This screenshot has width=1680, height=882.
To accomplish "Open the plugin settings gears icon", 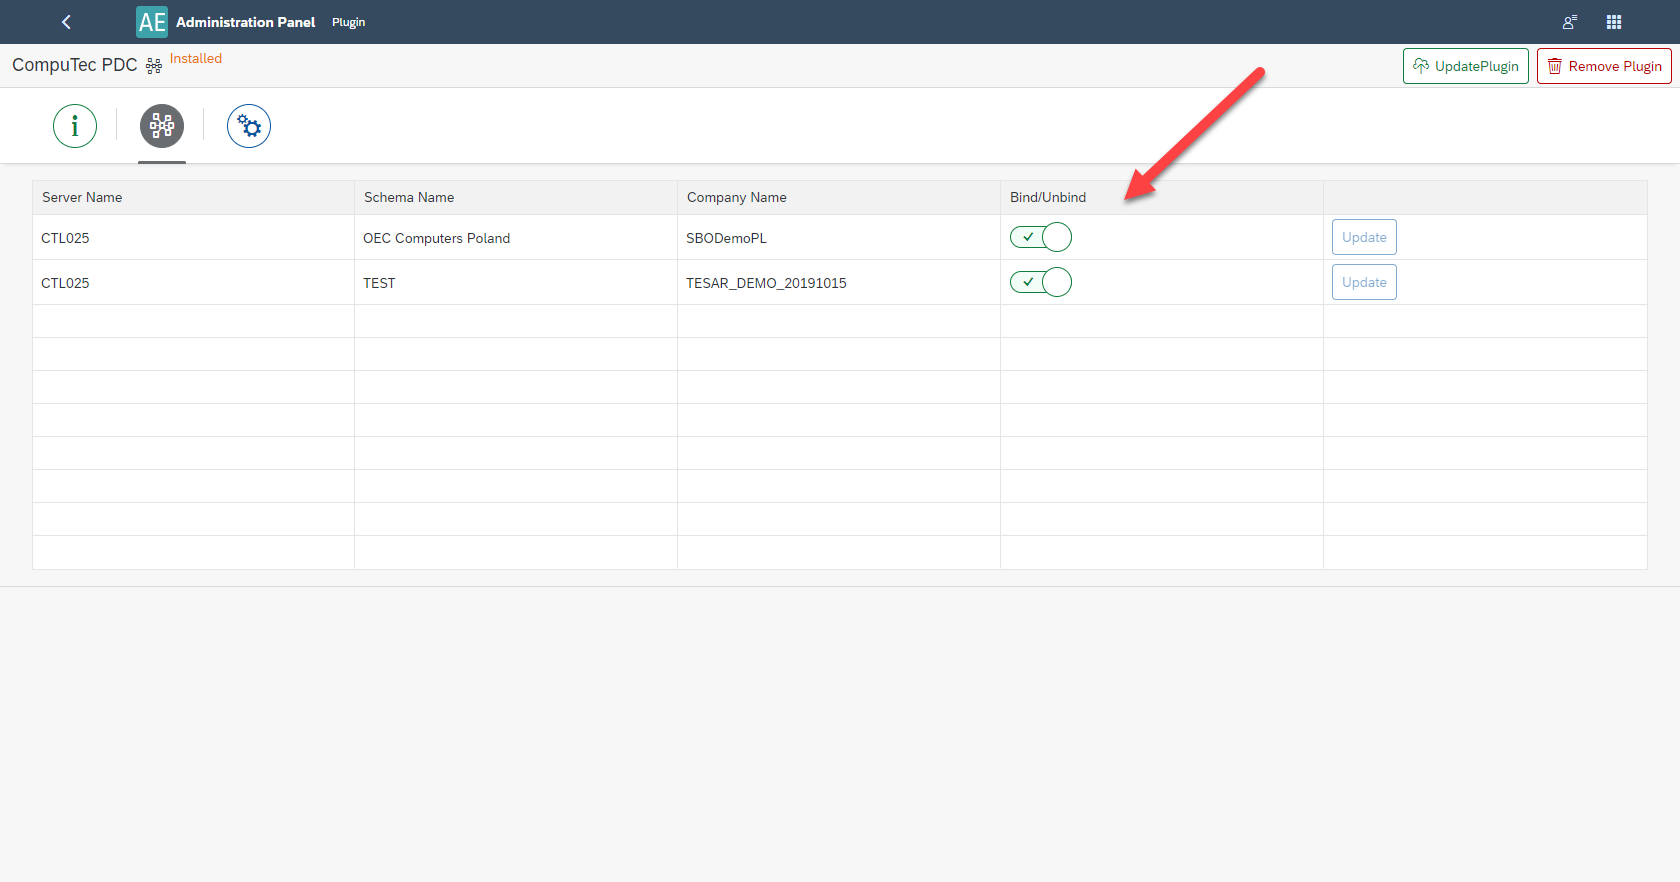I will click(249, 126).
